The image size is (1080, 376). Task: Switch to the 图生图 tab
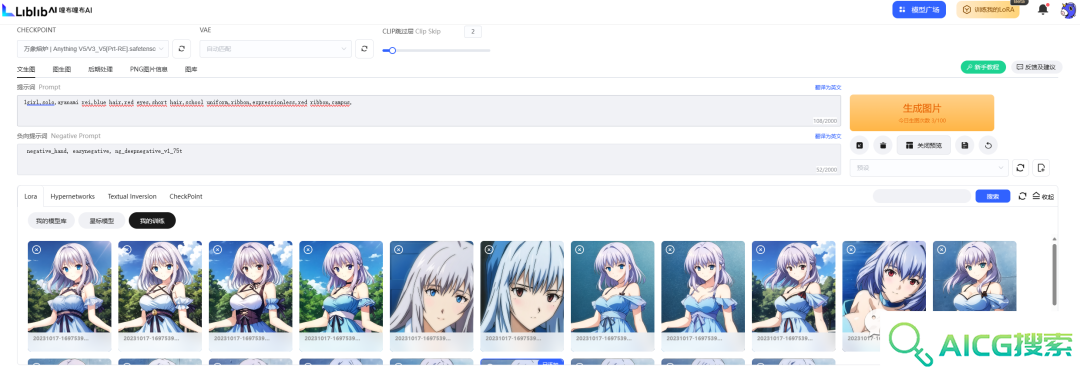[62, 69]
